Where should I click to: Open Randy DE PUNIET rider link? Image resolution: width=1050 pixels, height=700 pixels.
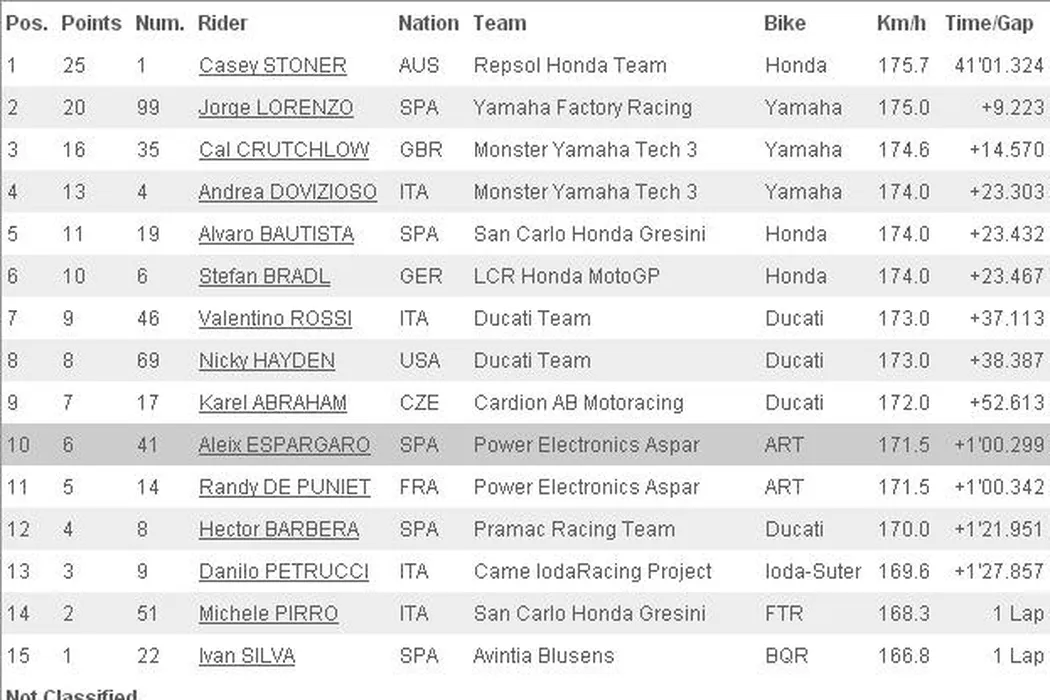coord(284,487)
